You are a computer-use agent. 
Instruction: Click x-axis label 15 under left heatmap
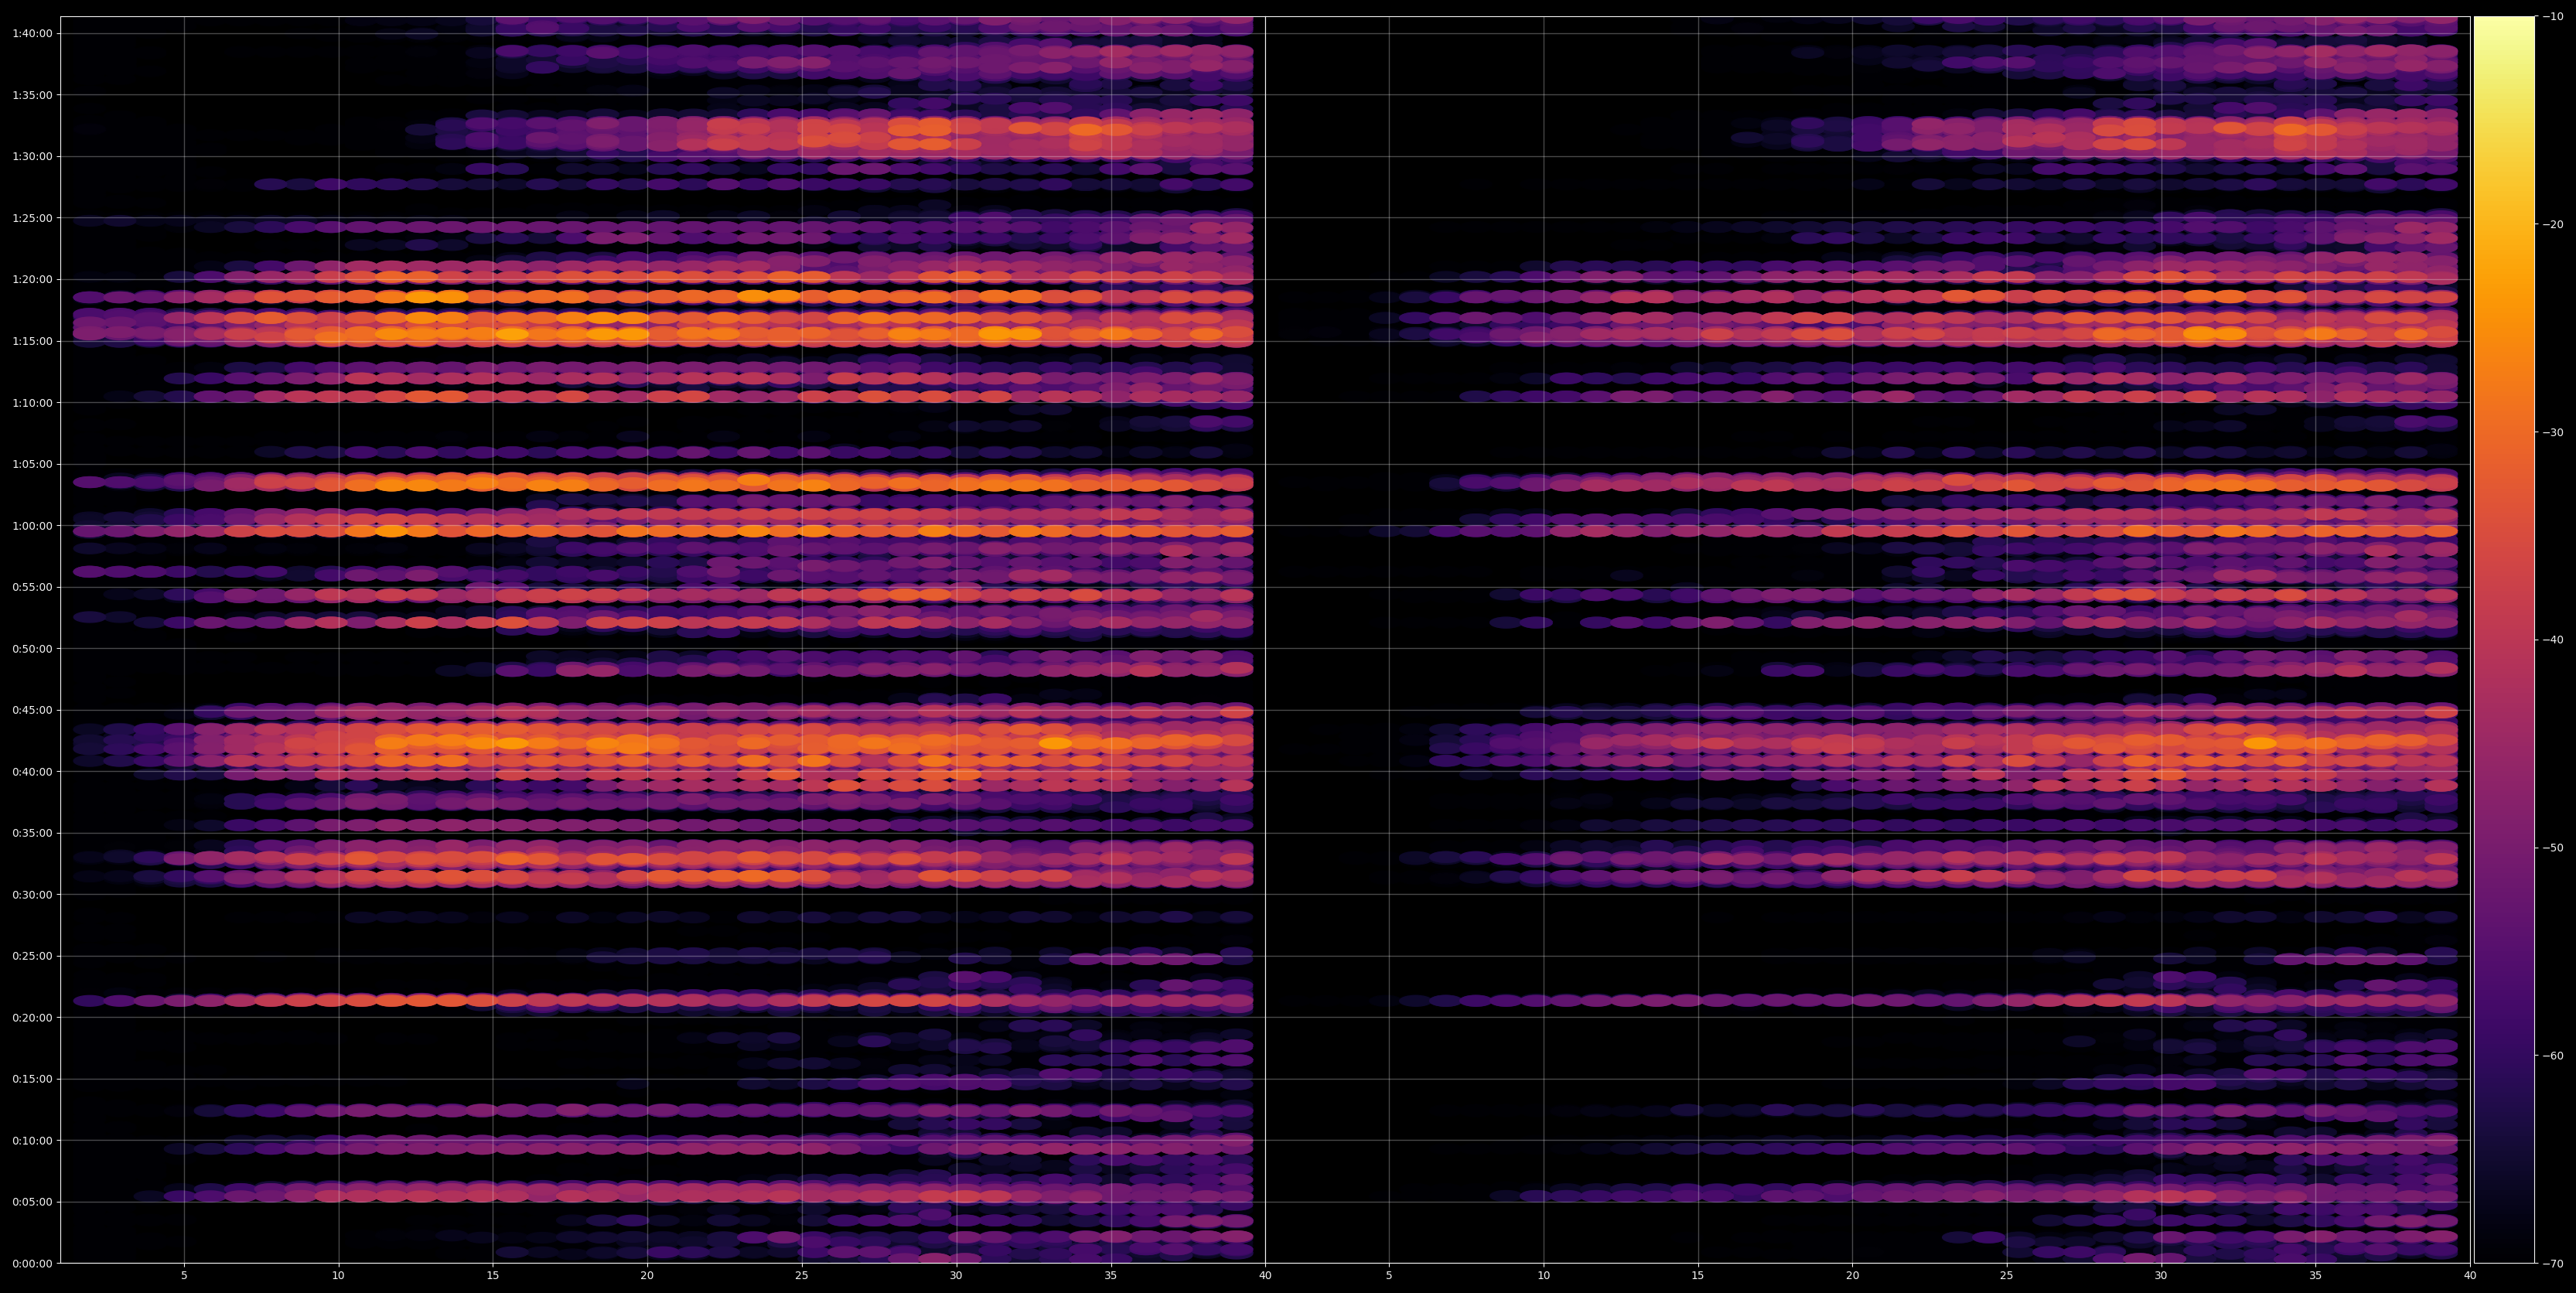[493, 1275]
